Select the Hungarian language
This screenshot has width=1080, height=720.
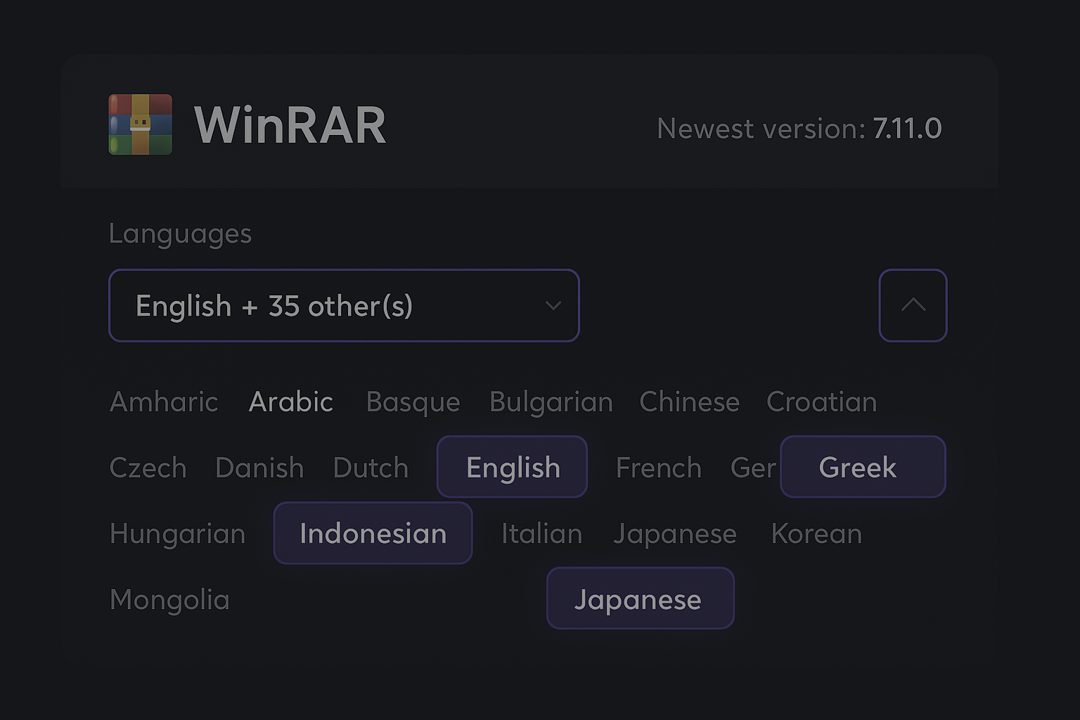(178, 534)
